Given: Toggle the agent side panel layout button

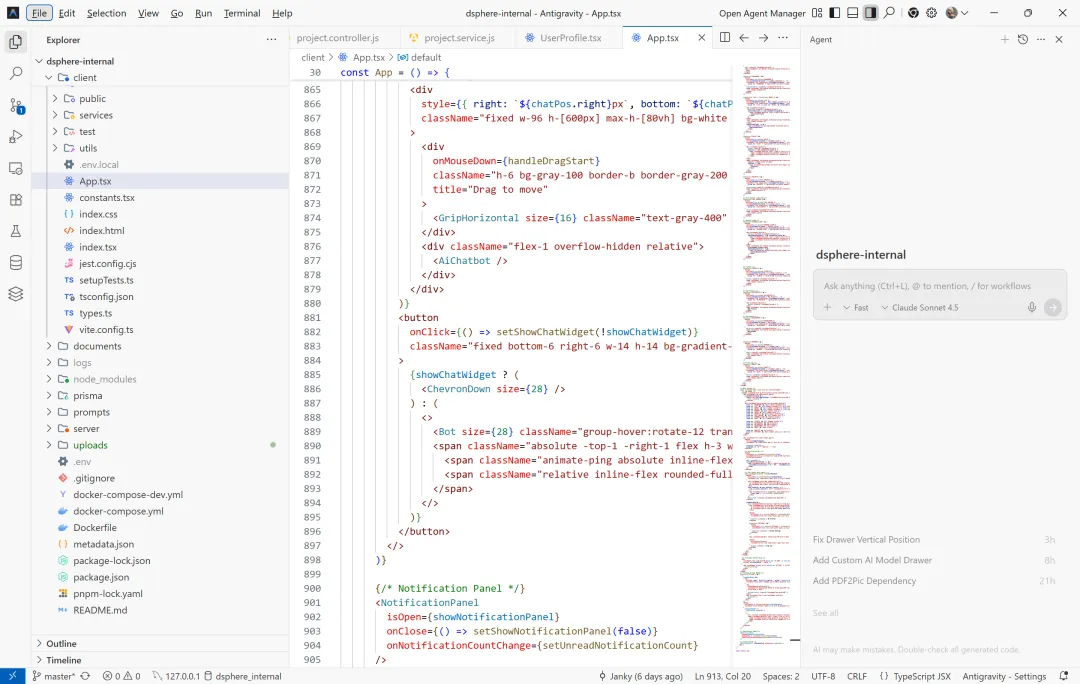Looking at the screenshot, I should [871, 13].
